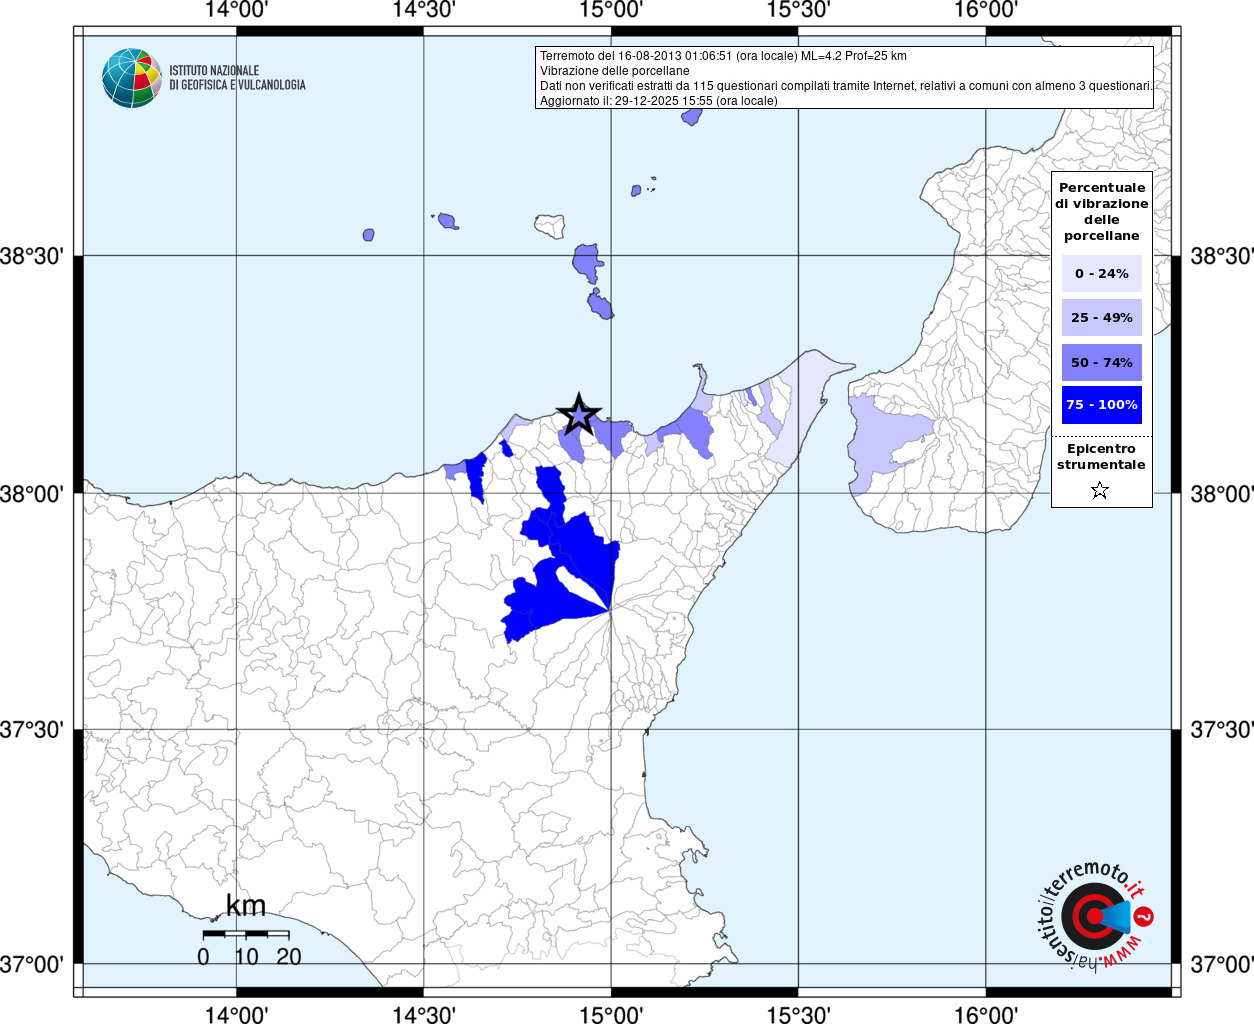Click the top 15°00' longitude label
This screenshot has height=1024, width=1254.
tap(611, 10)
